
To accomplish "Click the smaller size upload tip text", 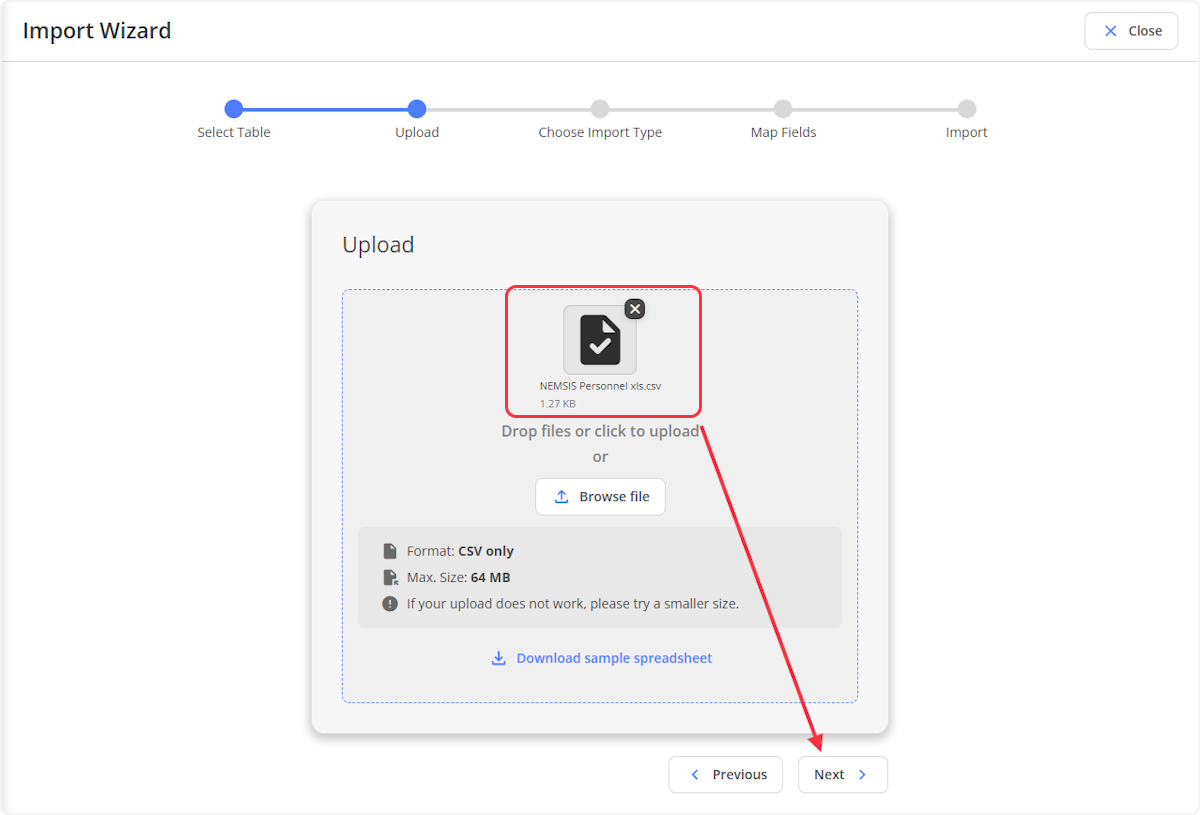I will coord(573,604).
